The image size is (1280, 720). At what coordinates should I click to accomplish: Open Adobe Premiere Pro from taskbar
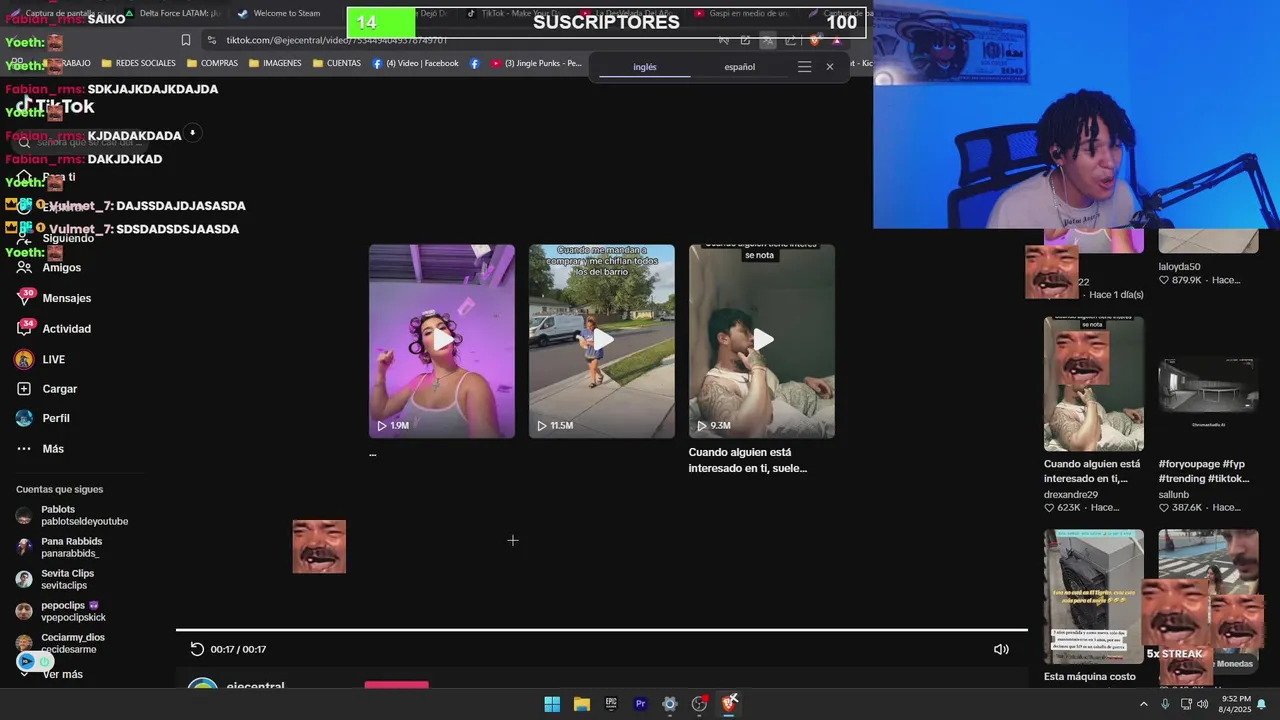pos(640,704)
